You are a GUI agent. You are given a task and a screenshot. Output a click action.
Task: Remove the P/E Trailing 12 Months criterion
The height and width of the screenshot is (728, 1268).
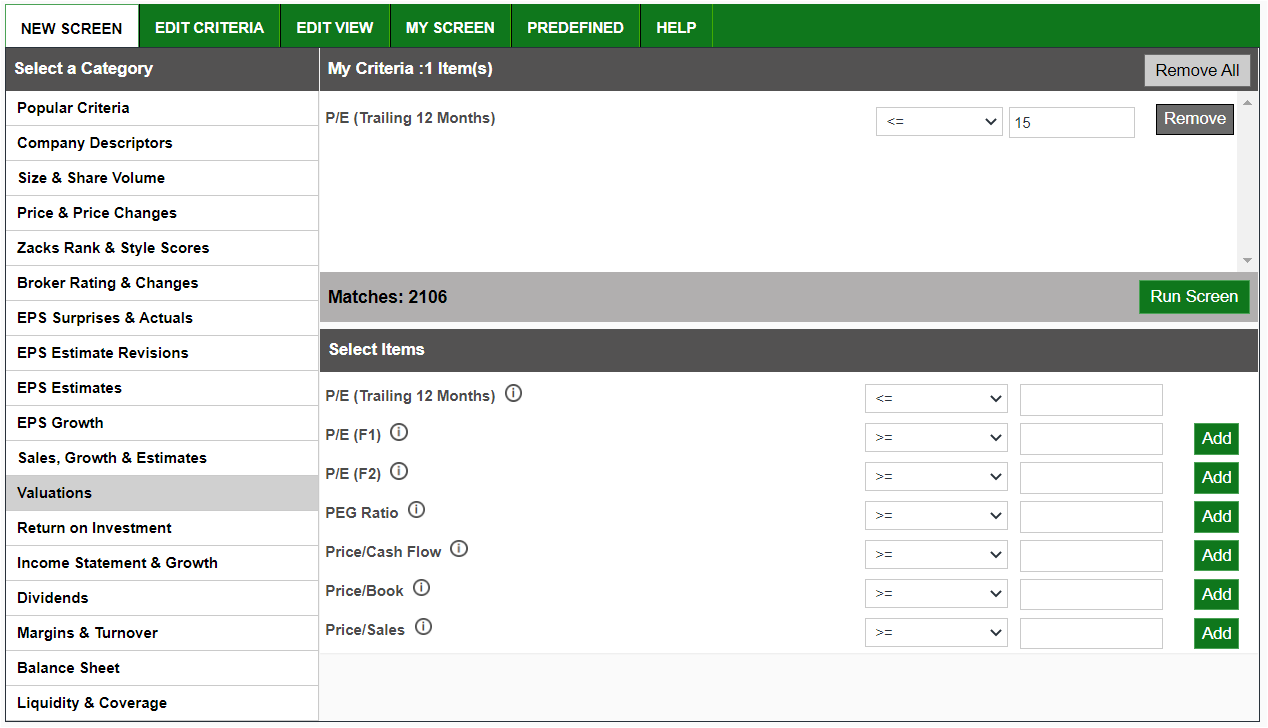tap(1194, 119)
